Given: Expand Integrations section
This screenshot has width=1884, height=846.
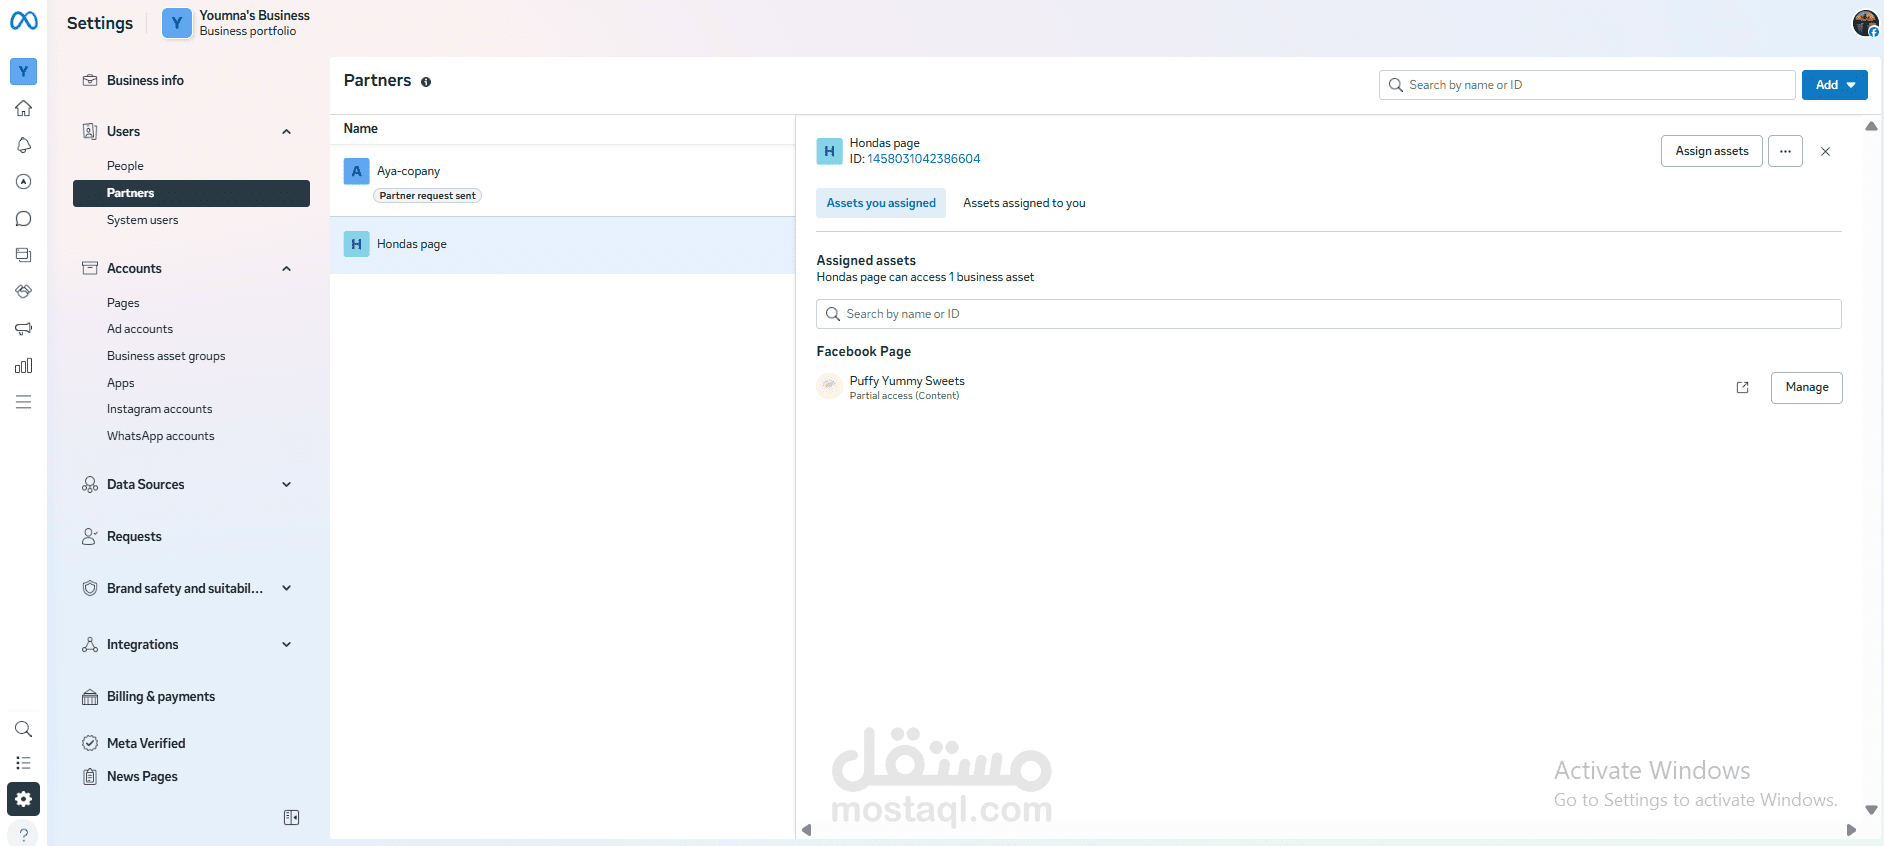Looking at the screenshot, I should (287, 645).
